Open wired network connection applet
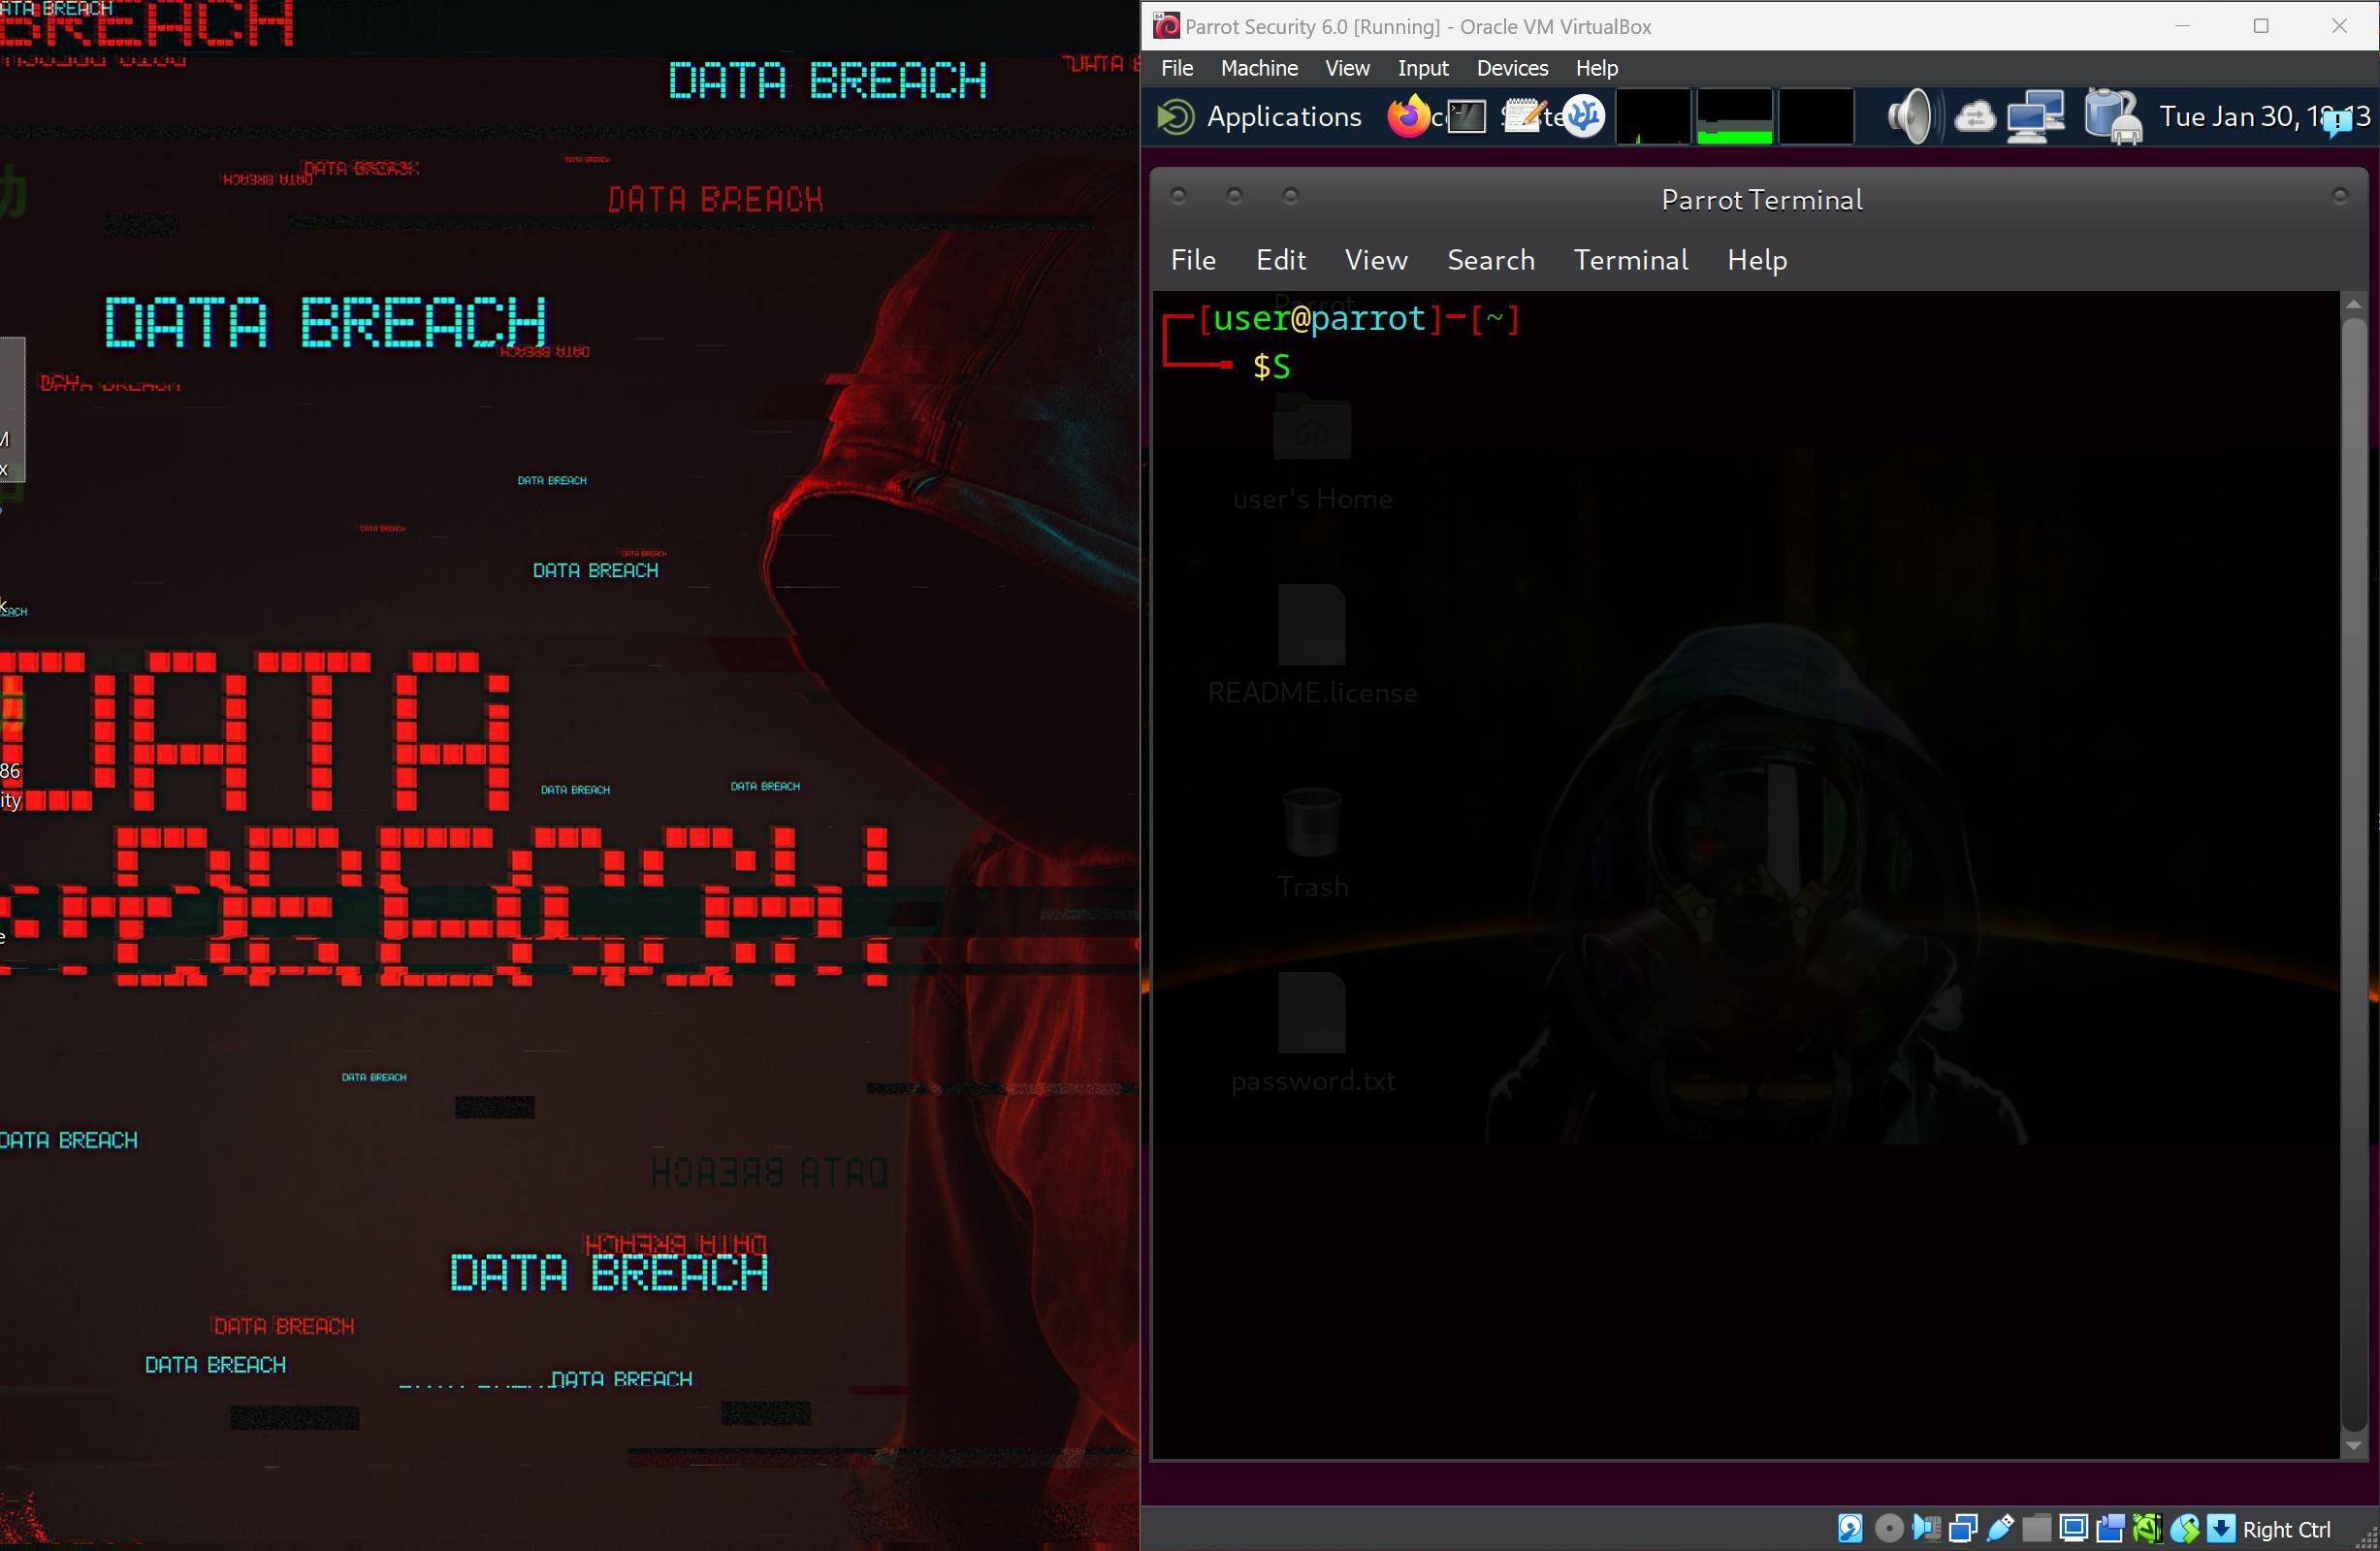Viewport: 2380px width, 1551px height. click(2036, 117)
